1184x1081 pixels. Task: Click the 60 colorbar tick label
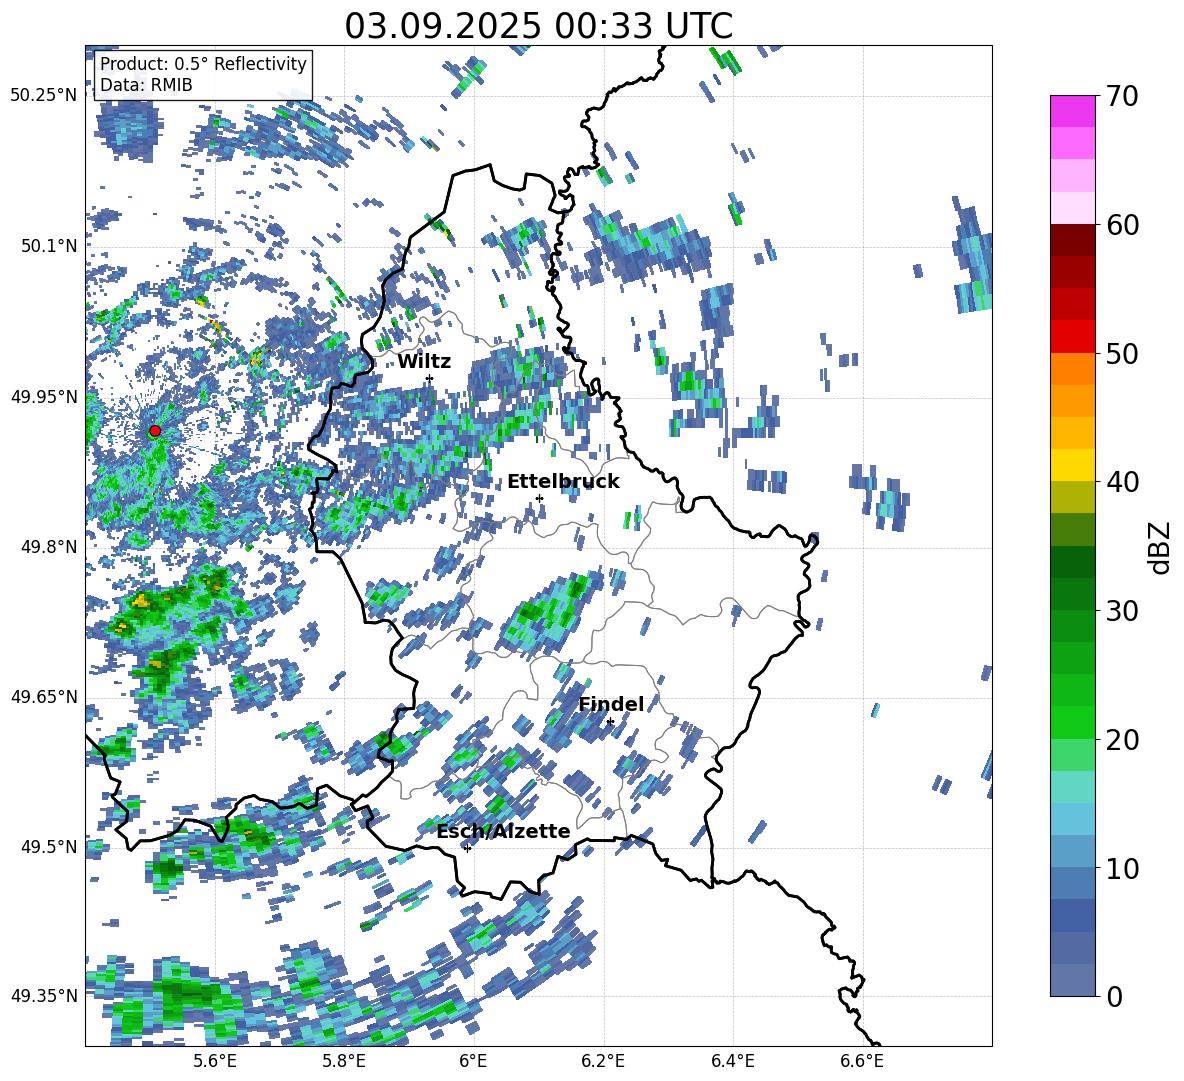pos(1122,225)
